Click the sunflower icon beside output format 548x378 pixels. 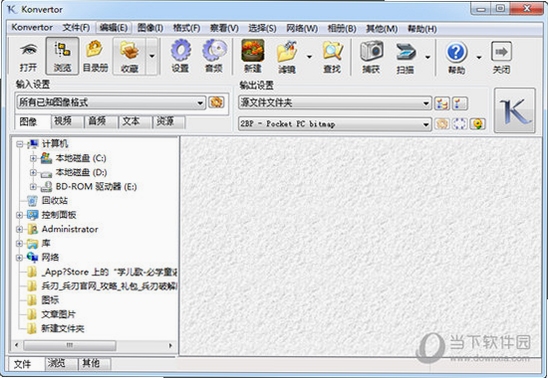478,124
